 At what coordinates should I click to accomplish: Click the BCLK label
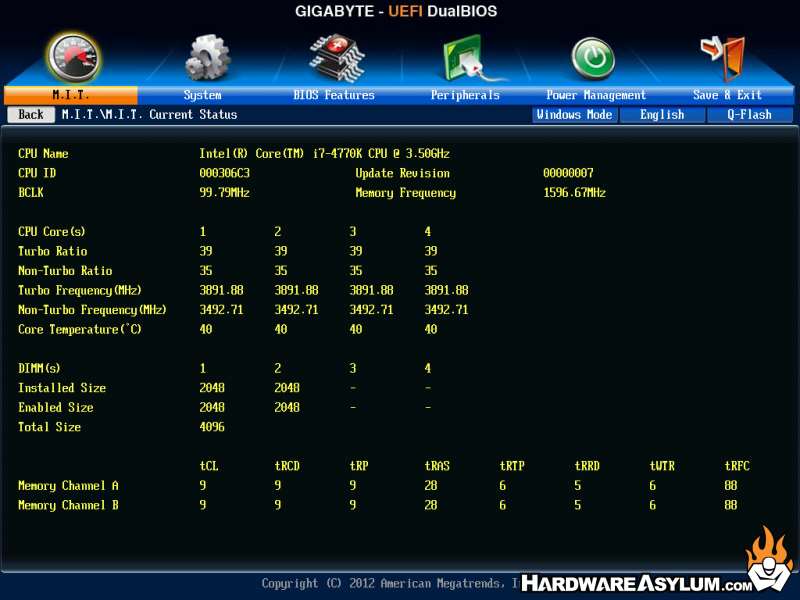click(31, 192)
